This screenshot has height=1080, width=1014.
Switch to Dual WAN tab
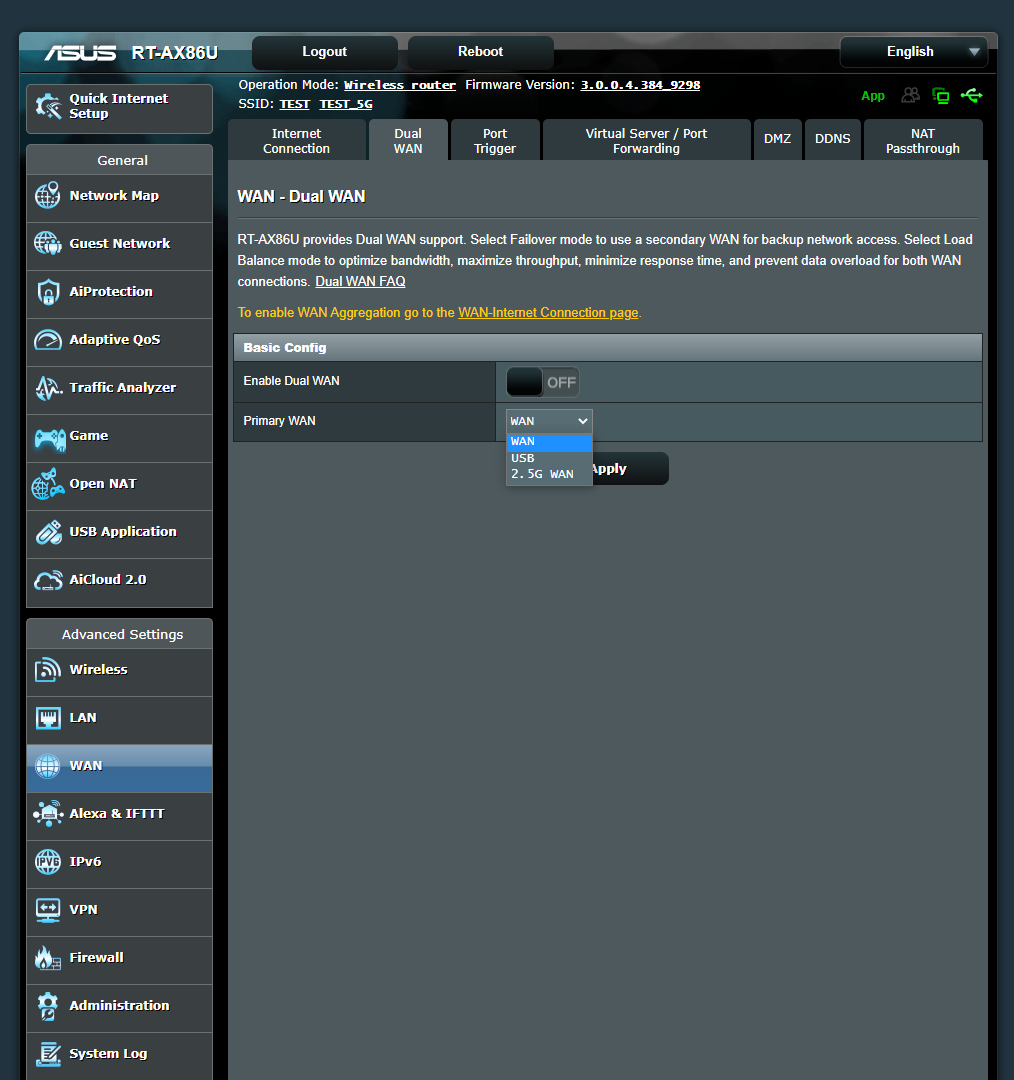pyautogui.click(x=408, y=141)
